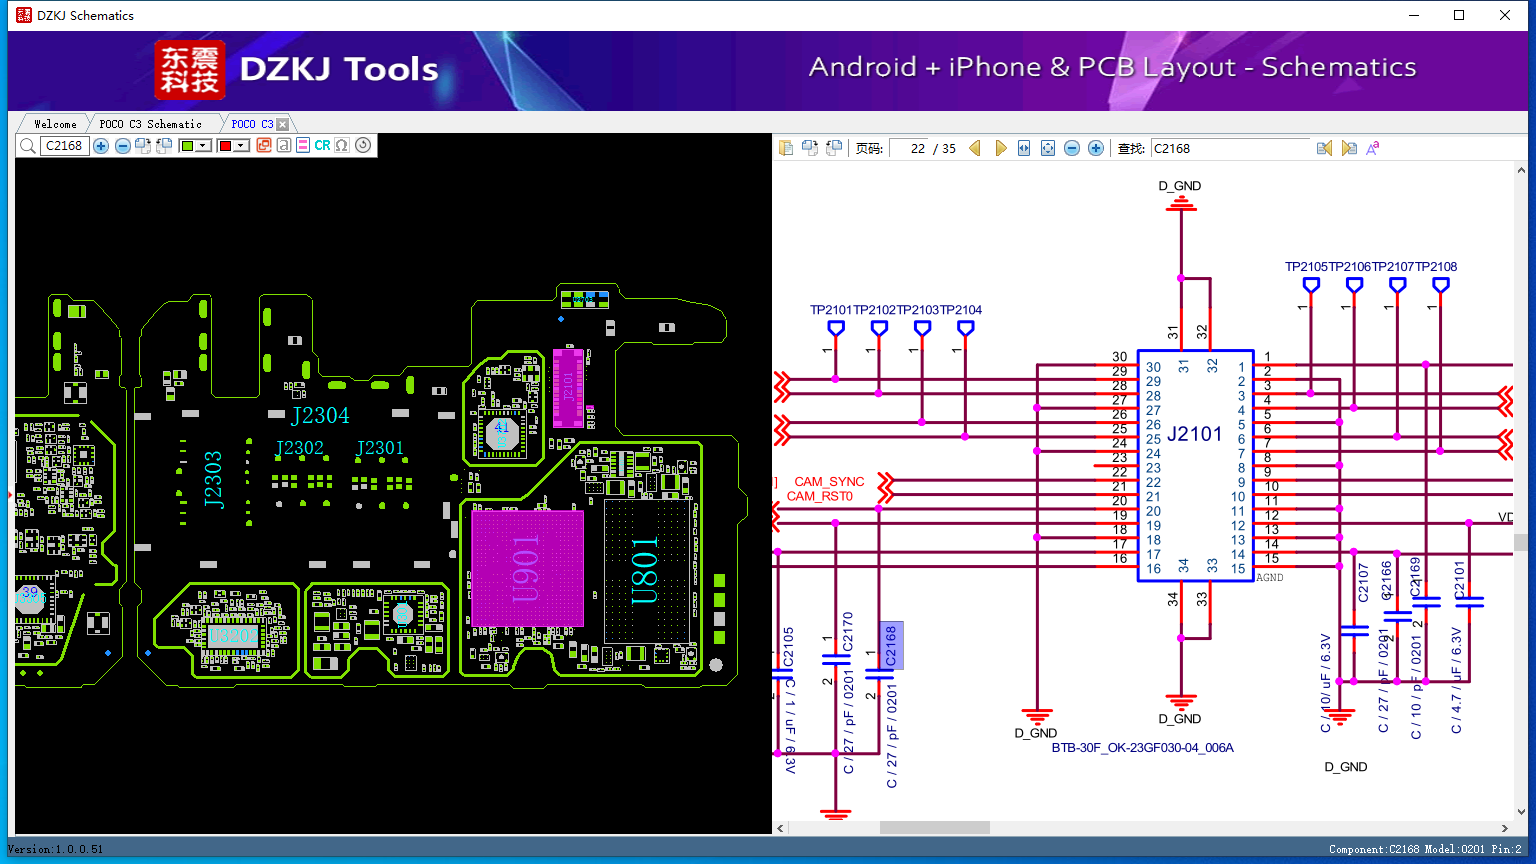
Task: Click the schematic find field containing C2168
Action: coord(1230,148)
